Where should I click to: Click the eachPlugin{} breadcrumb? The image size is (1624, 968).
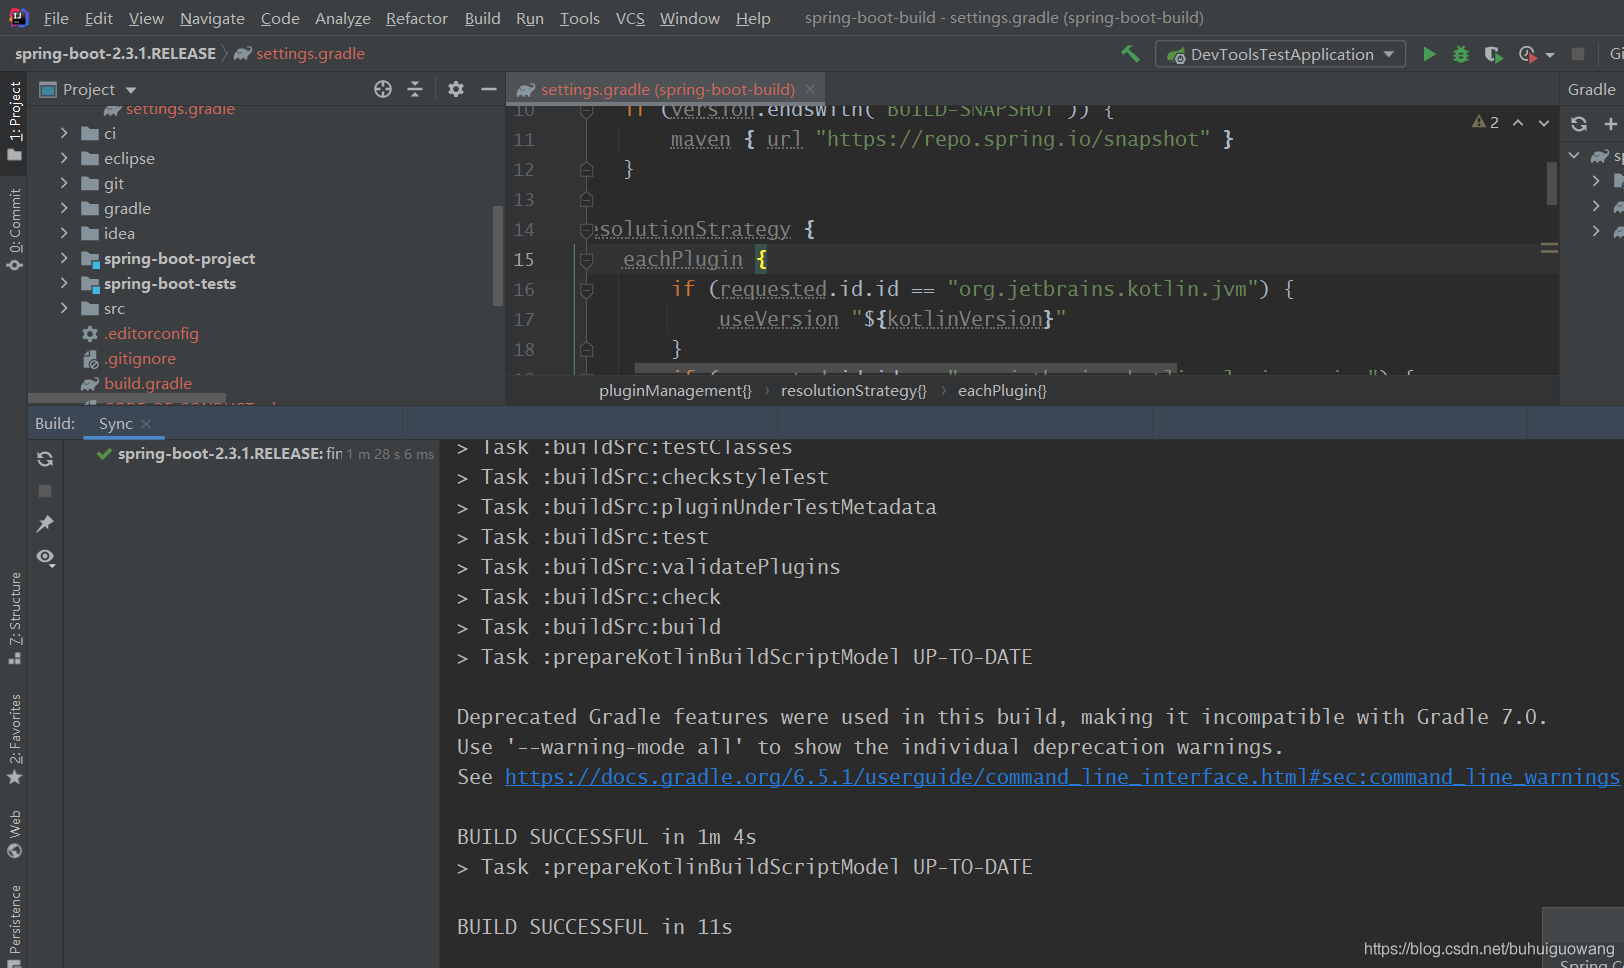1002,390
